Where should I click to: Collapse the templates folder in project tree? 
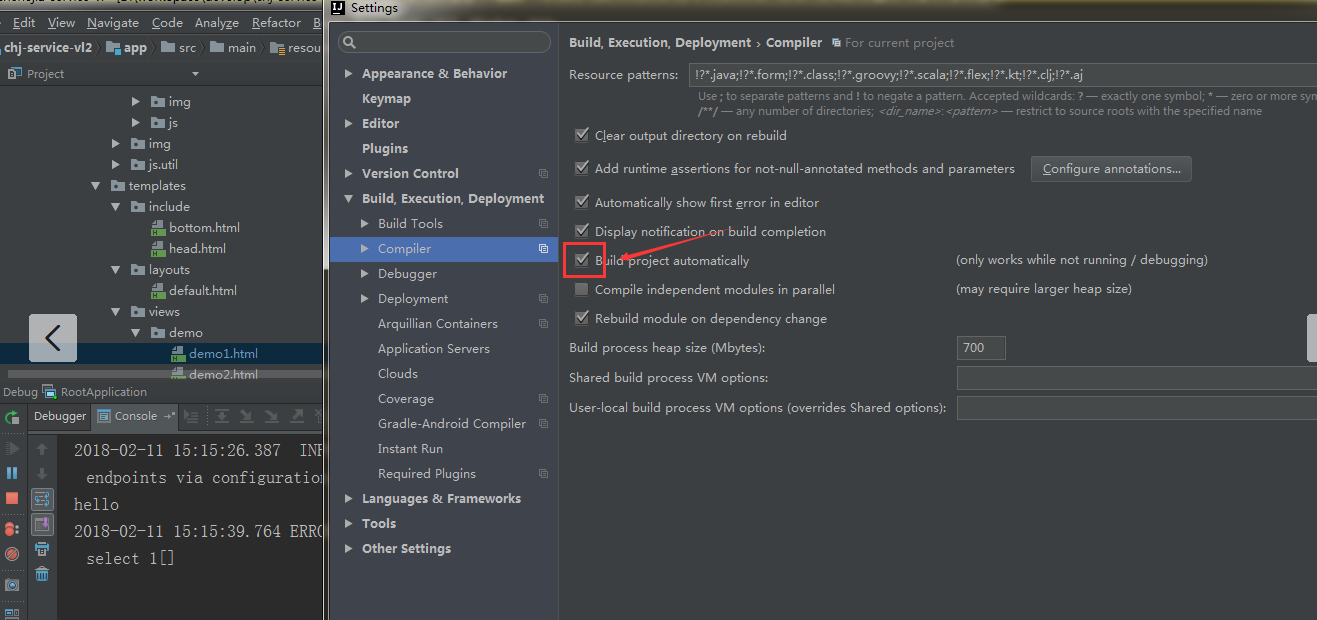tap(96, 186)
